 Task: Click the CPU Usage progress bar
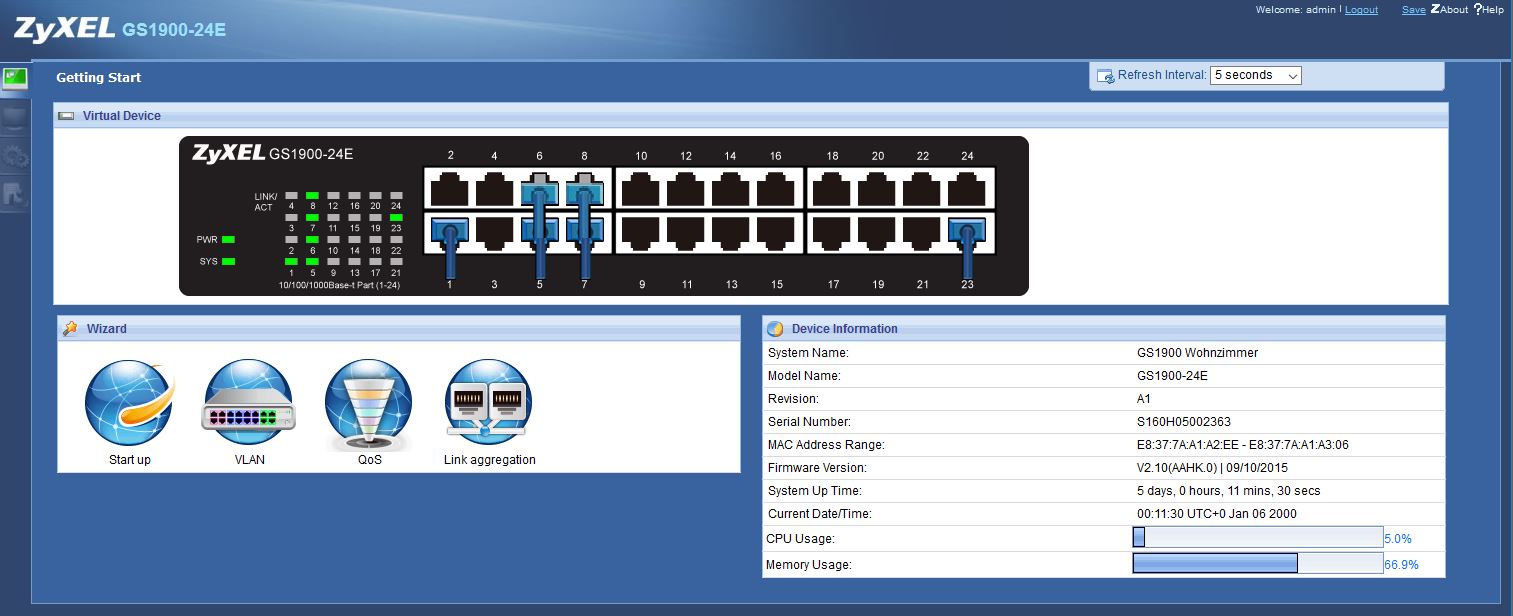1258,538
